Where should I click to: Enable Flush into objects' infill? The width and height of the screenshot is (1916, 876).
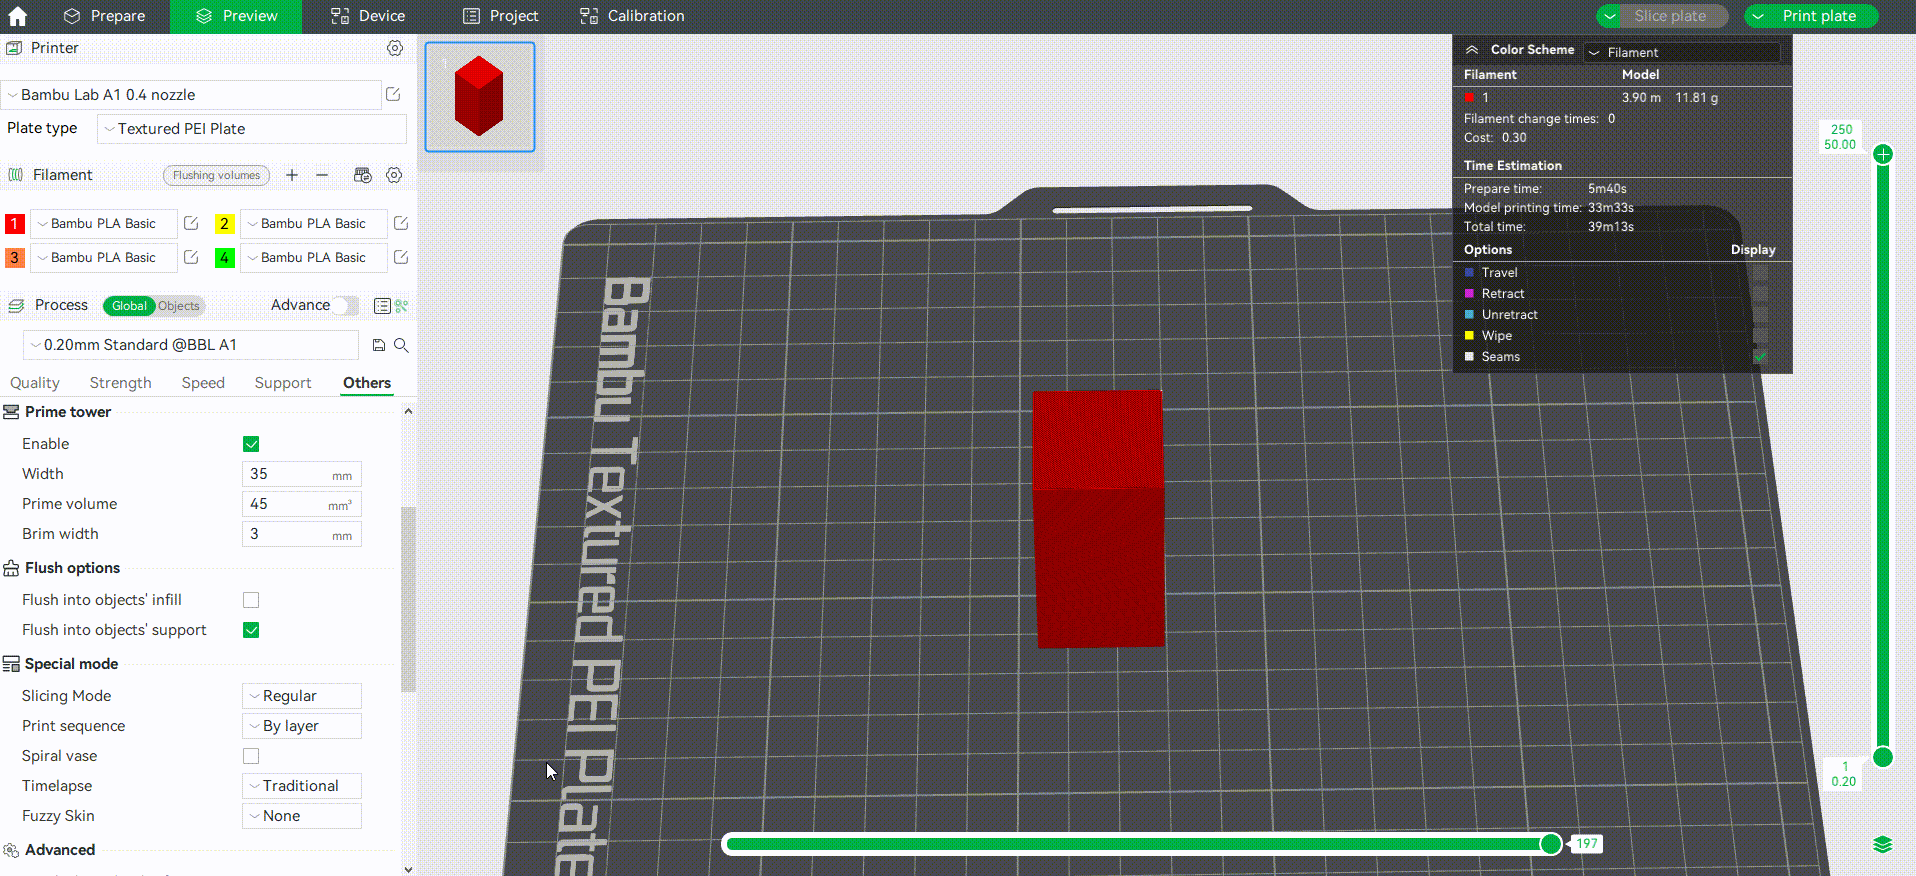[x=251, y=600]
